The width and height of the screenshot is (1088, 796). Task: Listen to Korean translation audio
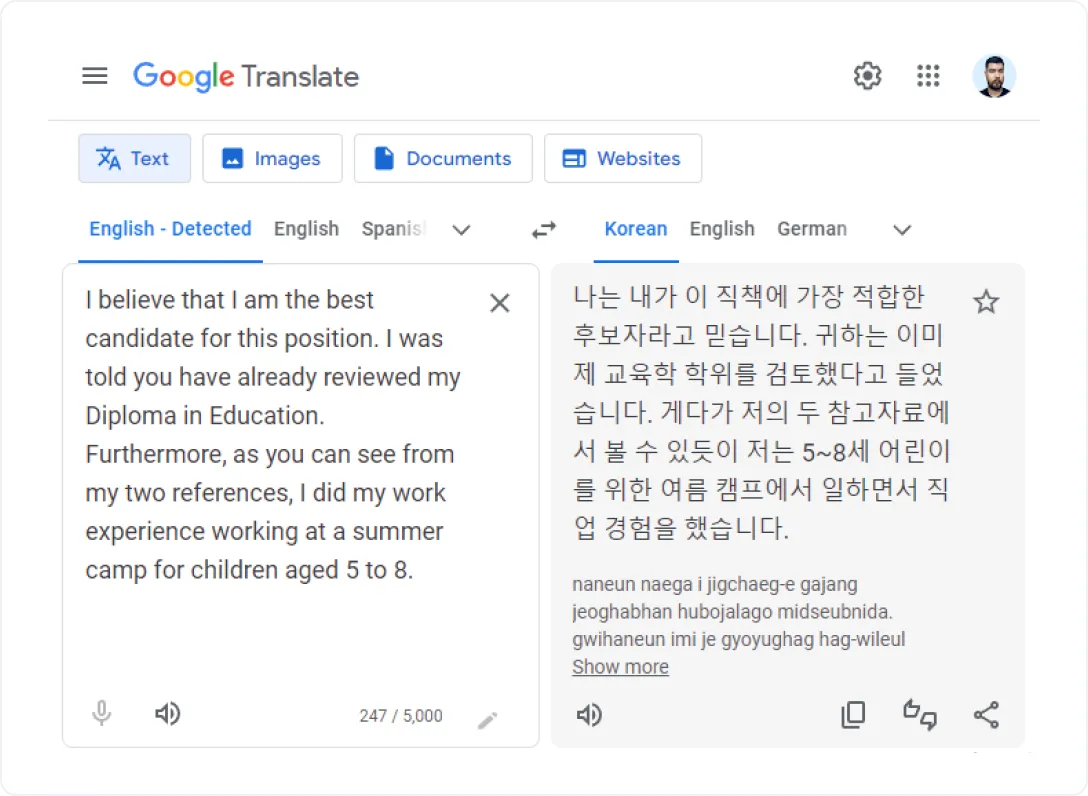[589, 715]
